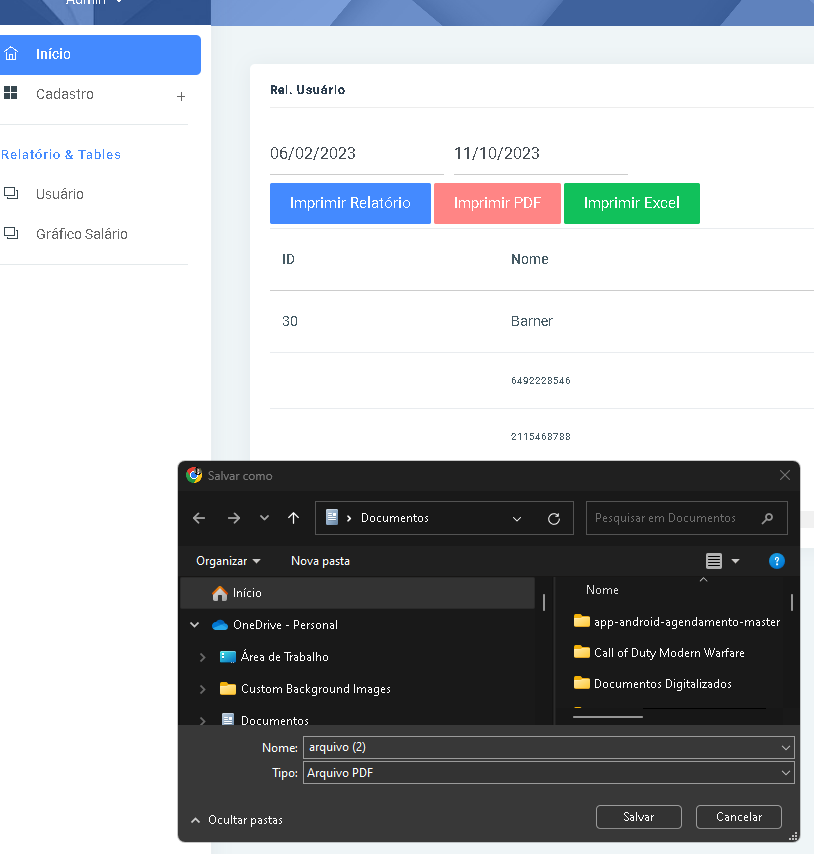The width and height of the screenshot is (814, 854).
Task: Click the up-to-parent-folder arrow
Action: (x=293, y=518)
